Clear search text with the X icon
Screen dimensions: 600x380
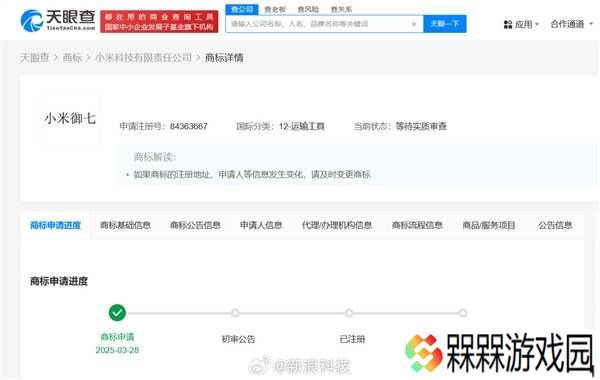coord(414,24)
